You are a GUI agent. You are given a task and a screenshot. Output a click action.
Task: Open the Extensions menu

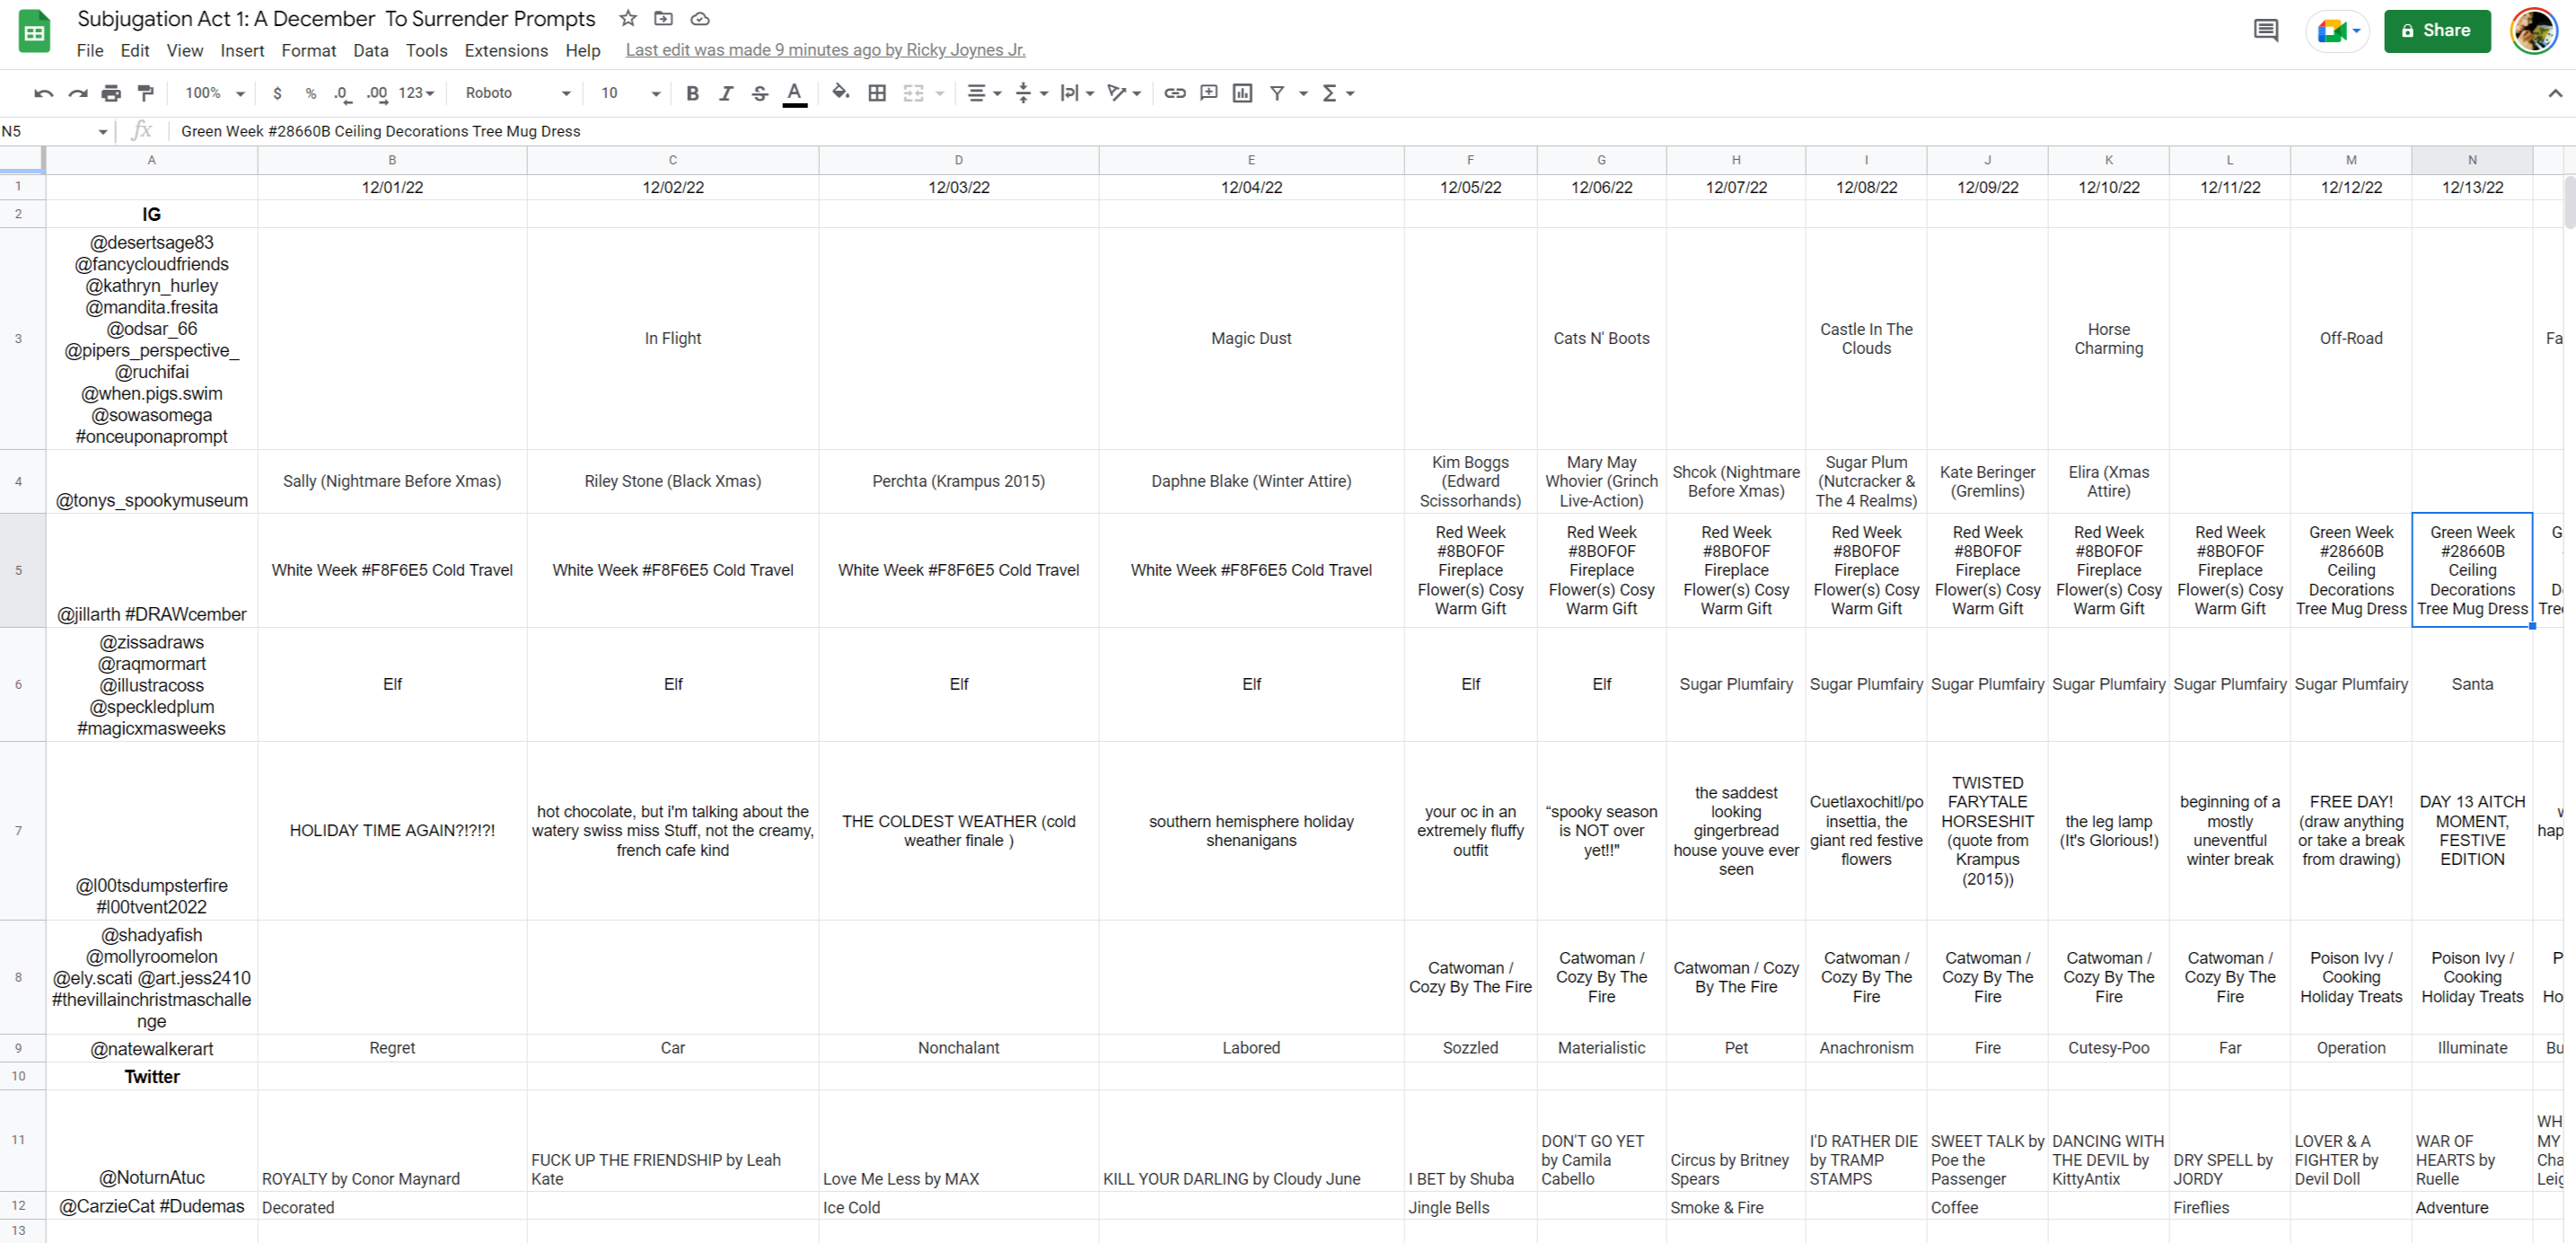[x=506, y=50]
